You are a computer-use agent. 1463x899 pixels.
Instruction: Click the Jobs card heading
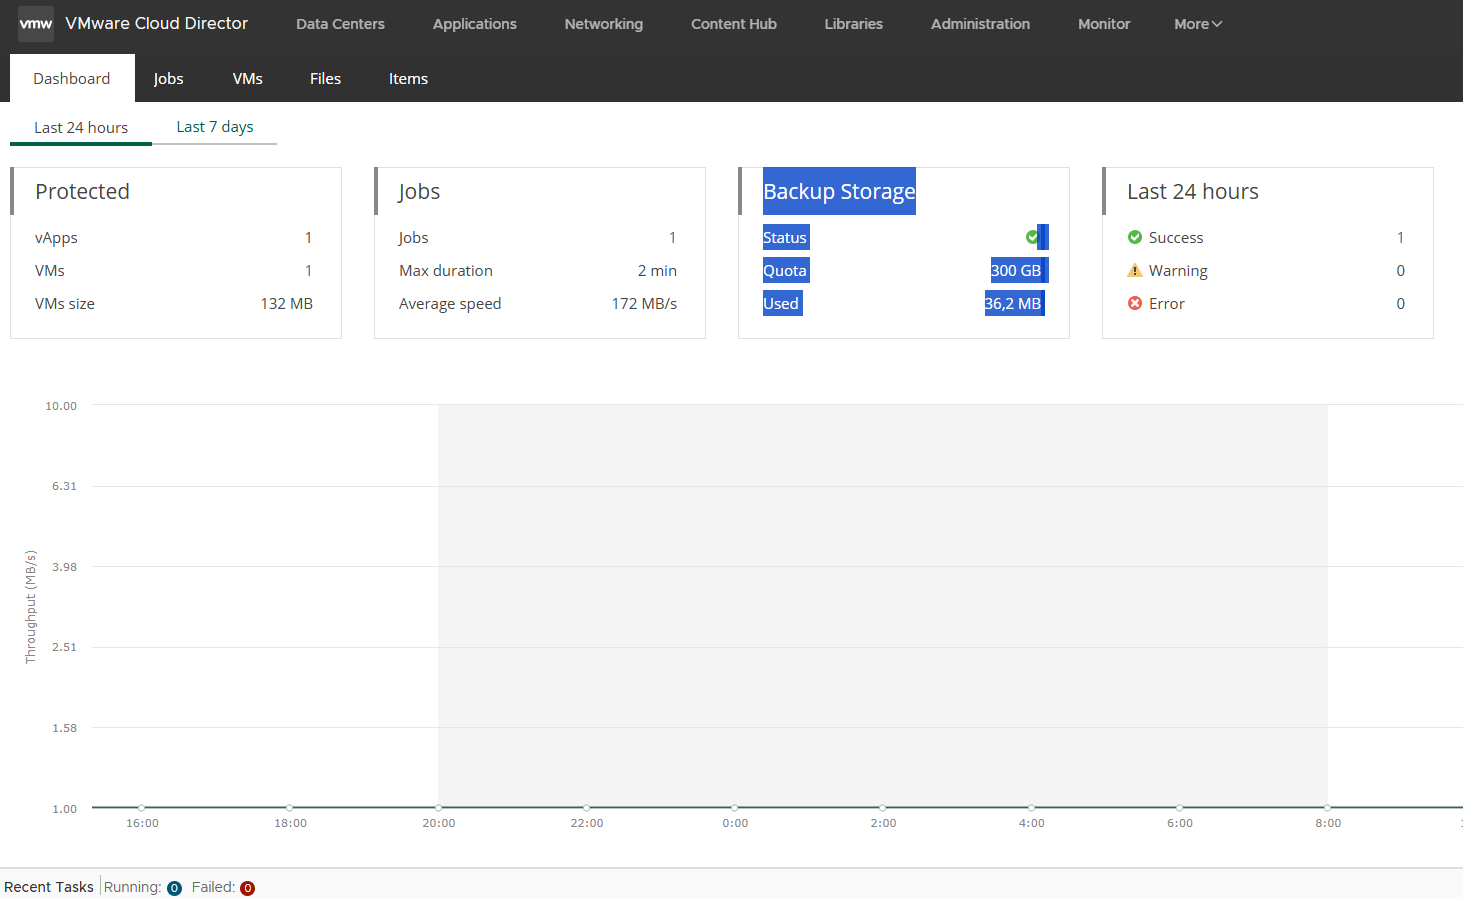[x=419, y=191]
